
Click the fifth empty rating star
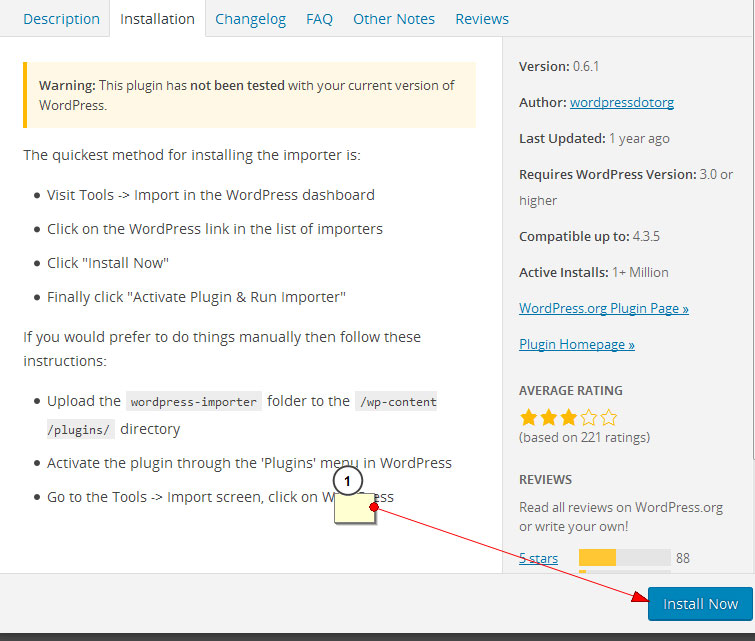(x=609, y=417)
